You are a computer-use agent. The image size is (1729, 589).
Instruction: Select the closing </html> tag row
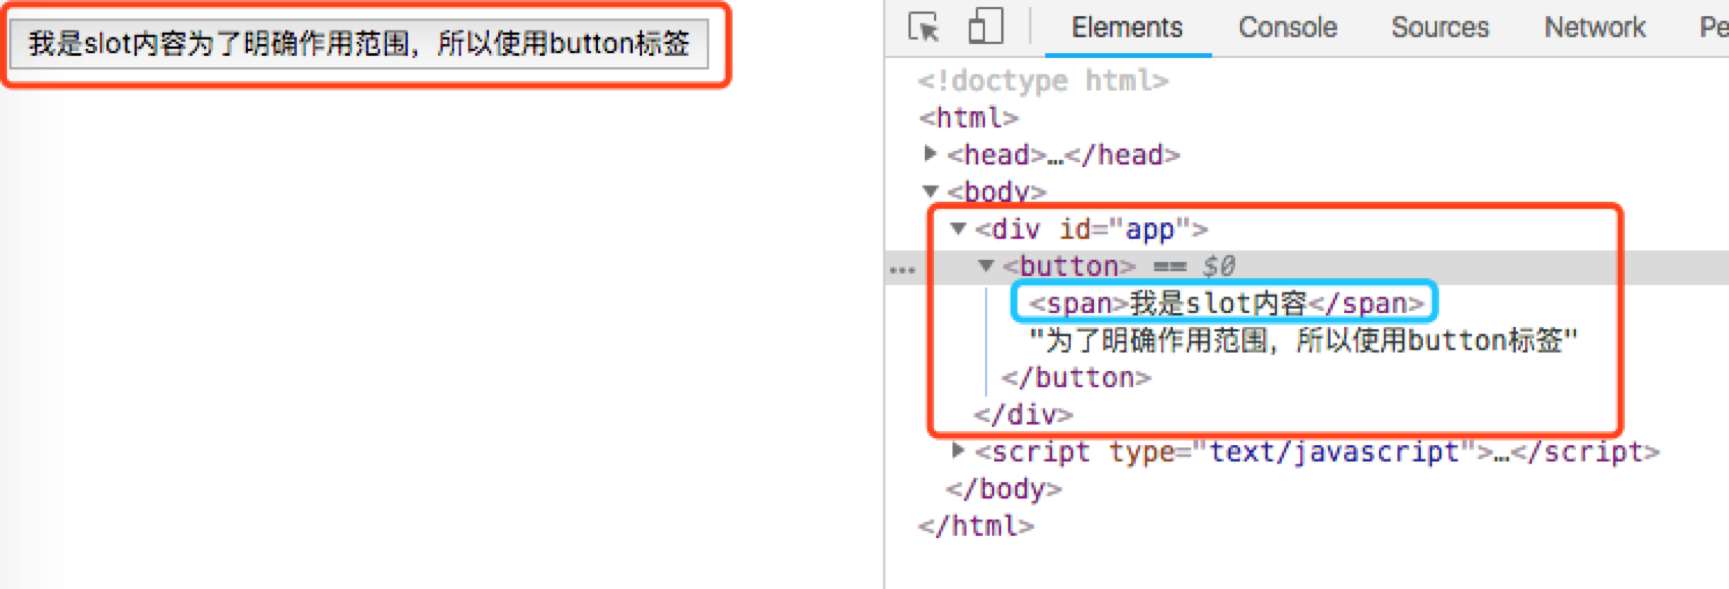[976, 525]
